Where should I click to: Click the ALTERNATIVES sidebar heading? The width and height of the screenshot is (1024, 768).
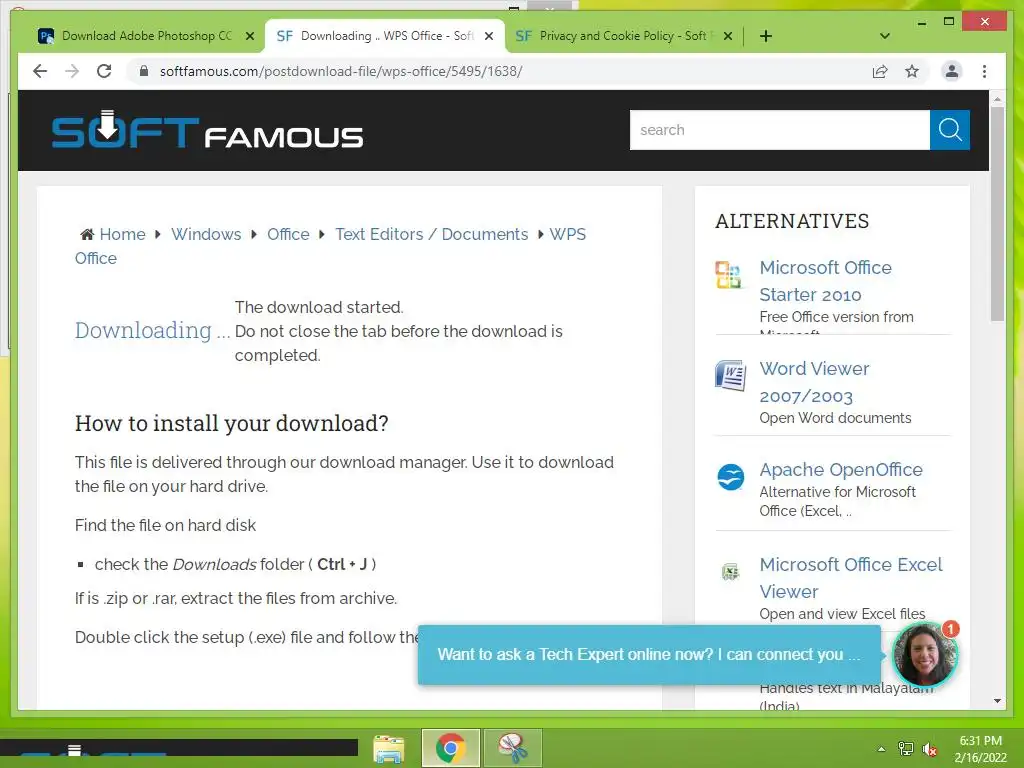click(792, 221)
